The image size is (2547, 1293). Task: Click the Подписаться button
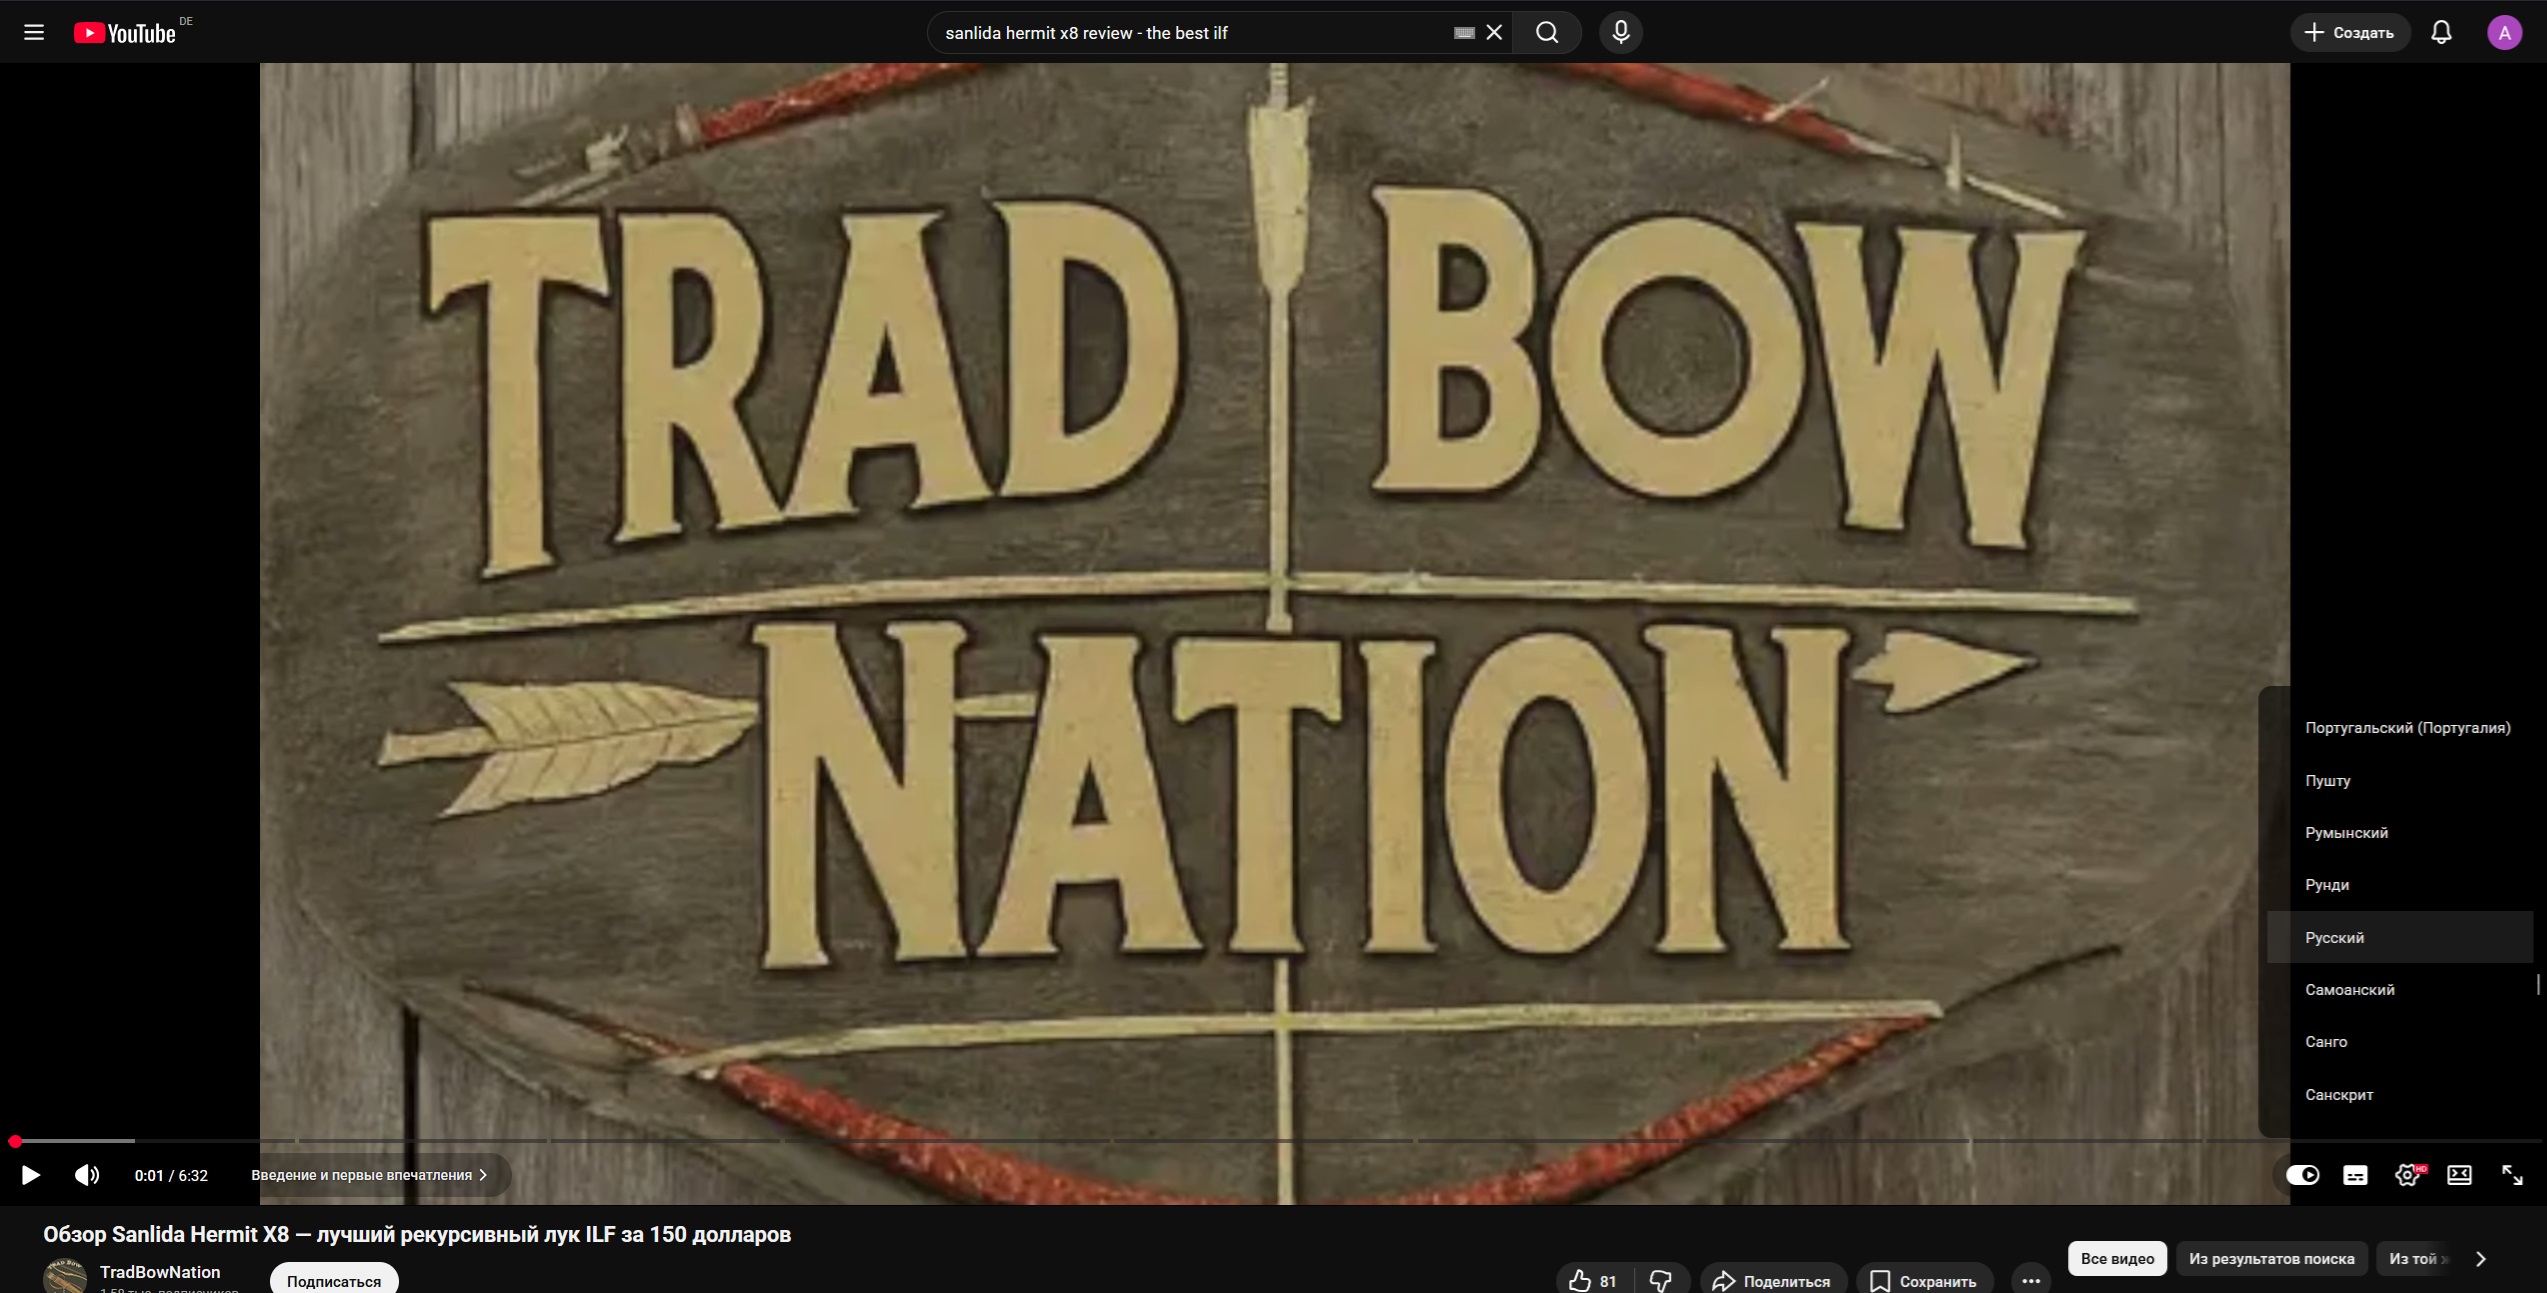(x=333, y=1280)
